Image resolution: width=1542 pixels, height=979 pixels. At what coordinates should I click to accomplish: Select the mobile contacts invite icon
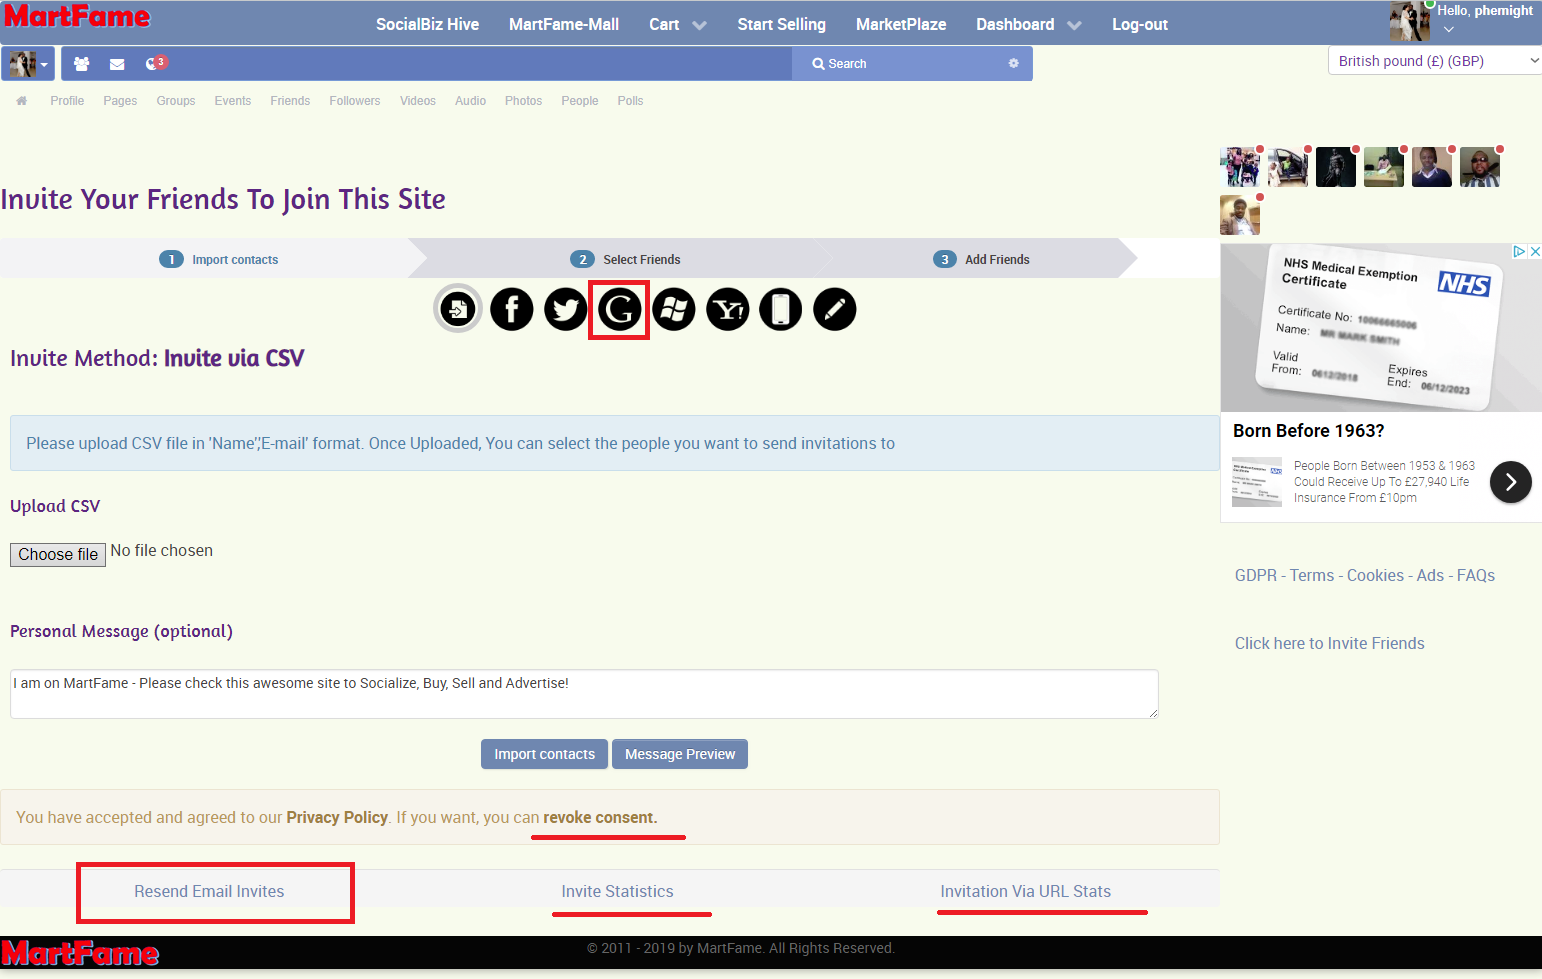point(781,309)
